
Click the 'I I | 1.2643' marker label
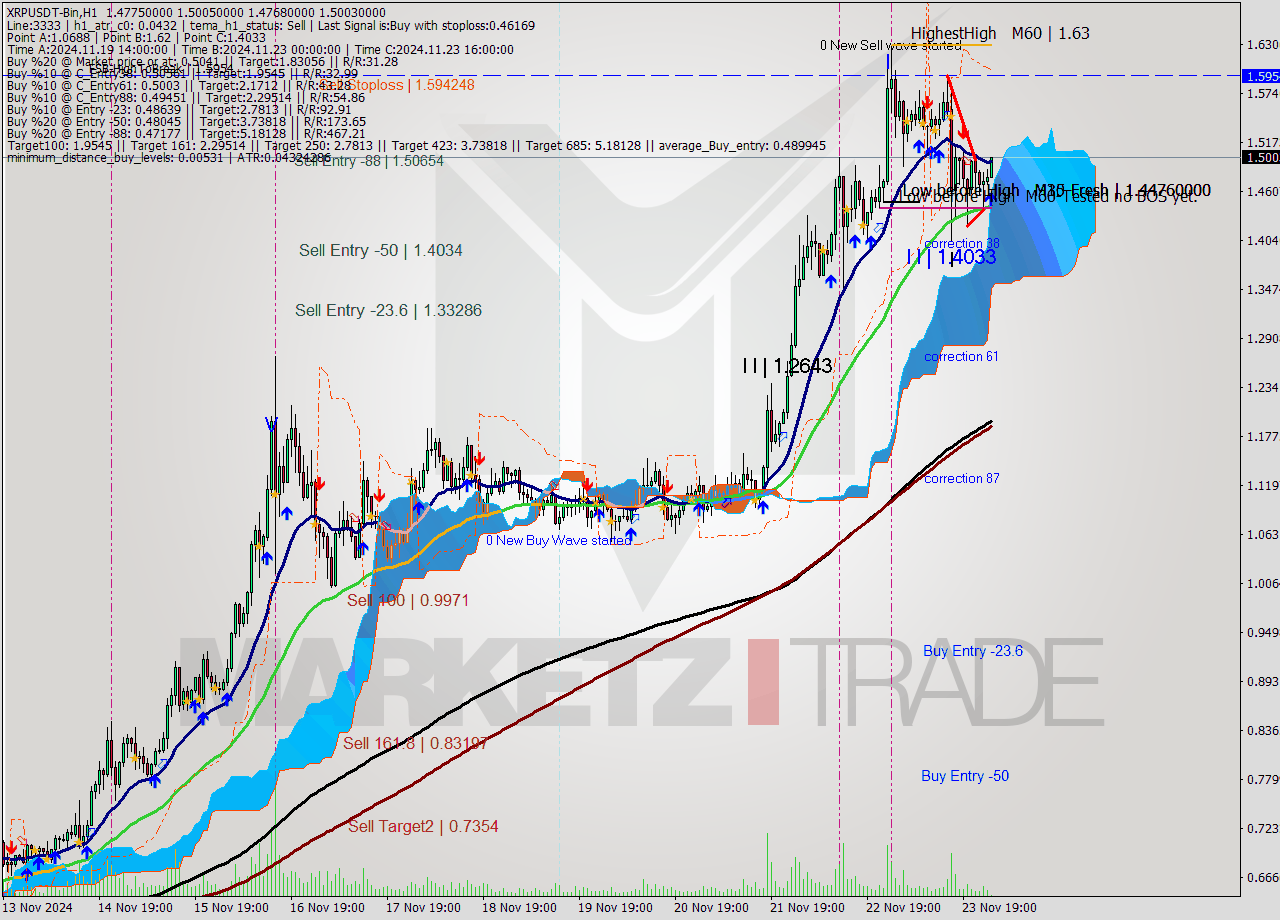[787, 366]
